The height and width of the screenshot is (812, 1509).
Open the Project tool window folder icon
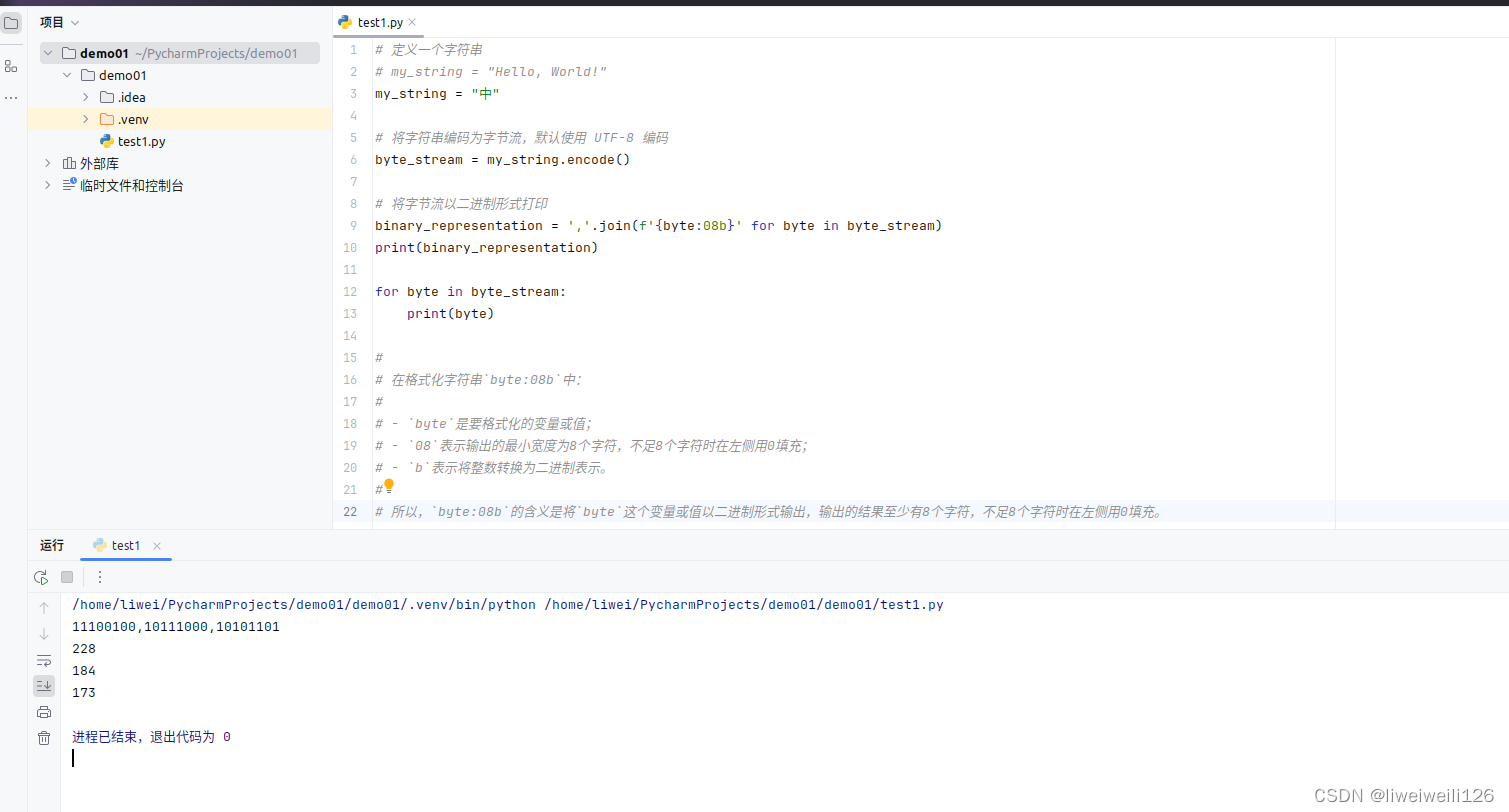[11, 22]
